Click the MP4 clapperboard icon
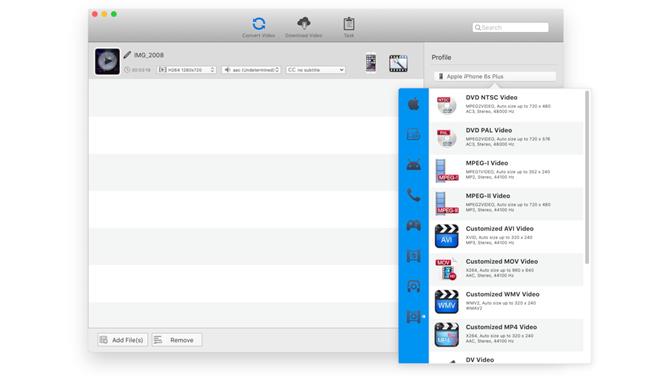The height and width of the screenshot is (377, 670). pyautogui.click(x=447, y=335)
